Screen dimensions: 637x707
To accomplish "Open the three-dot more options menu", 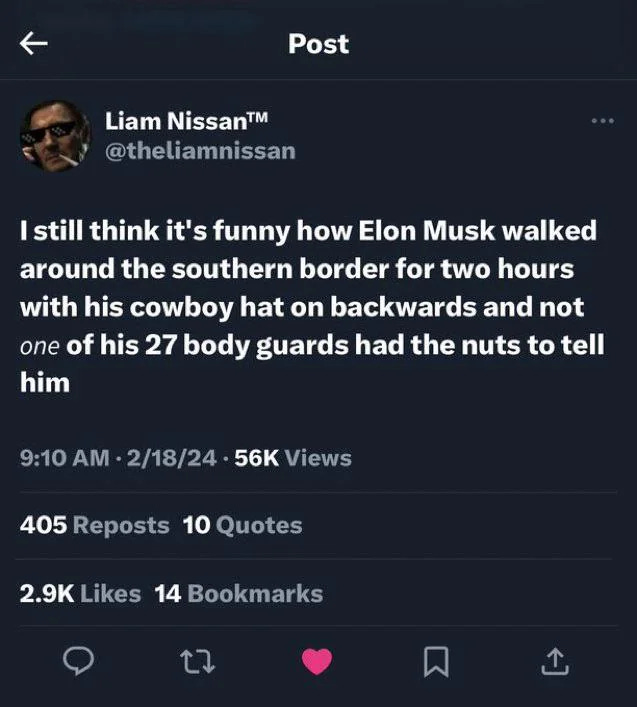I will pyautogui.click(x=603, y=121).
